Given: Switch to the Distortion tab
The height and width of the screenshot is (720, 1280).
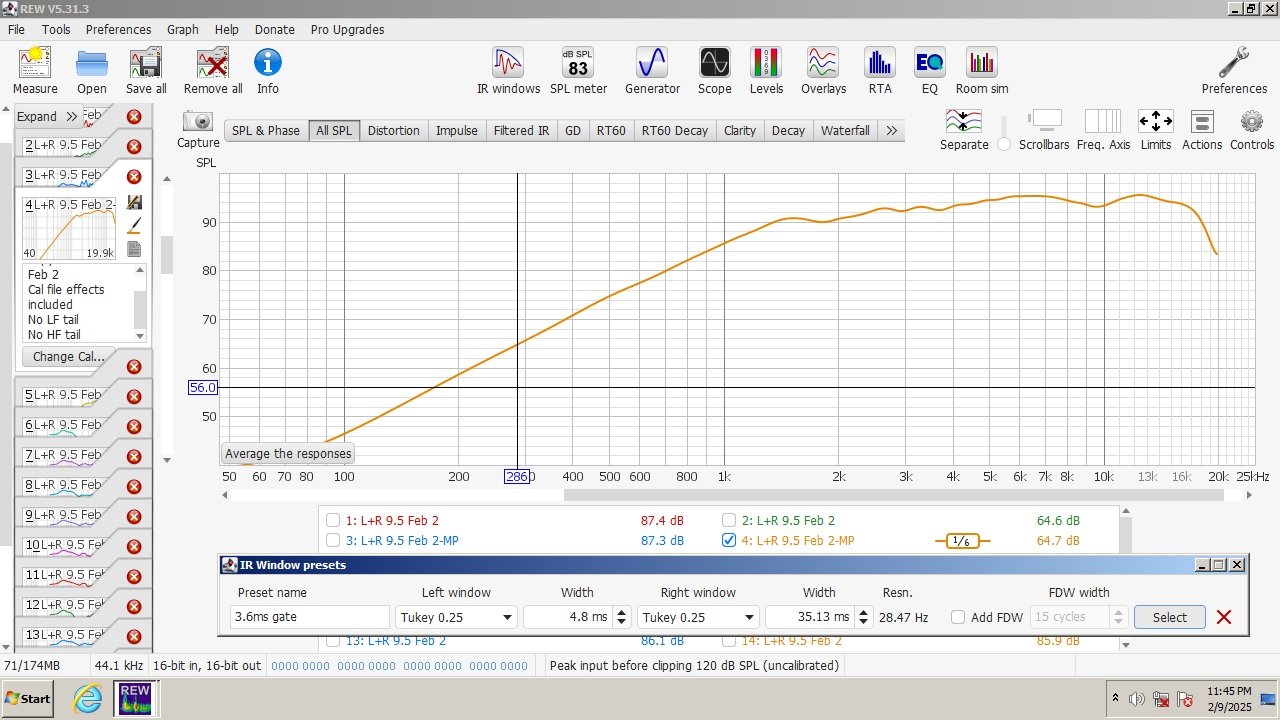Looking at the screenshot, I should [x=393, y=130].
